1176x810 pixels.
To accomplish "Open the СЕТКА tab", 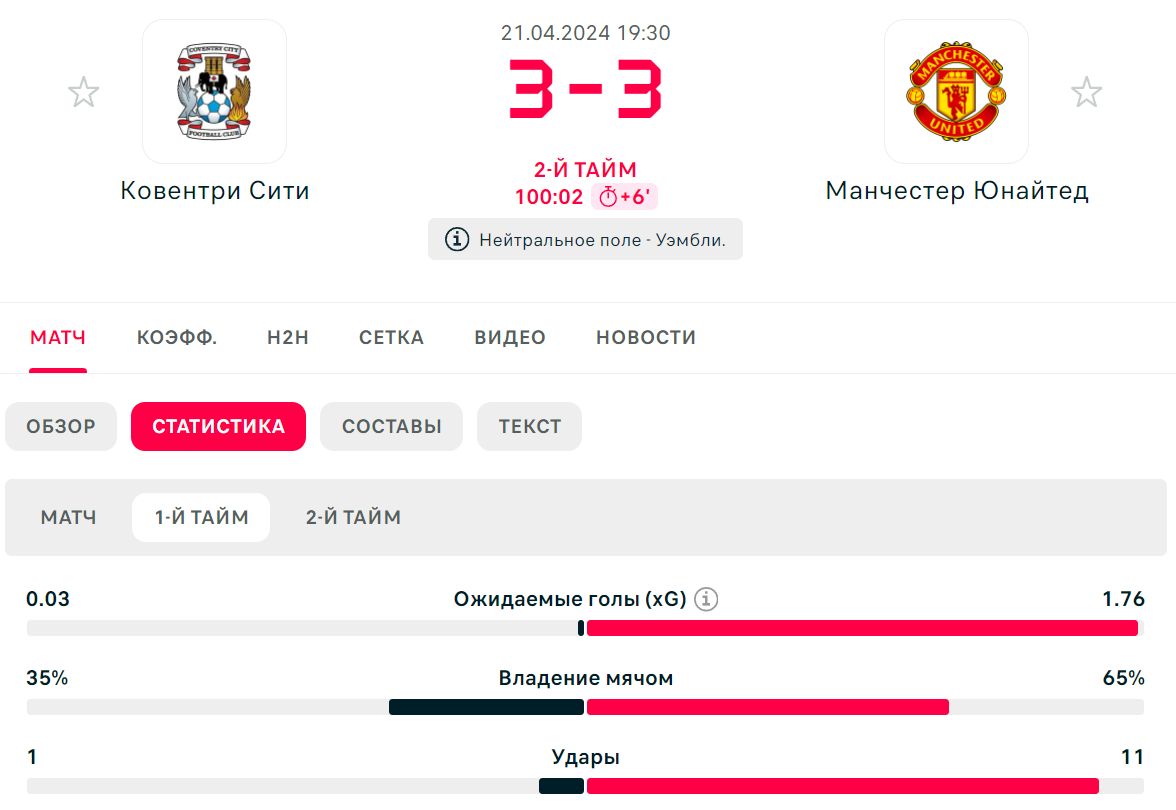I will coord(392,338).
